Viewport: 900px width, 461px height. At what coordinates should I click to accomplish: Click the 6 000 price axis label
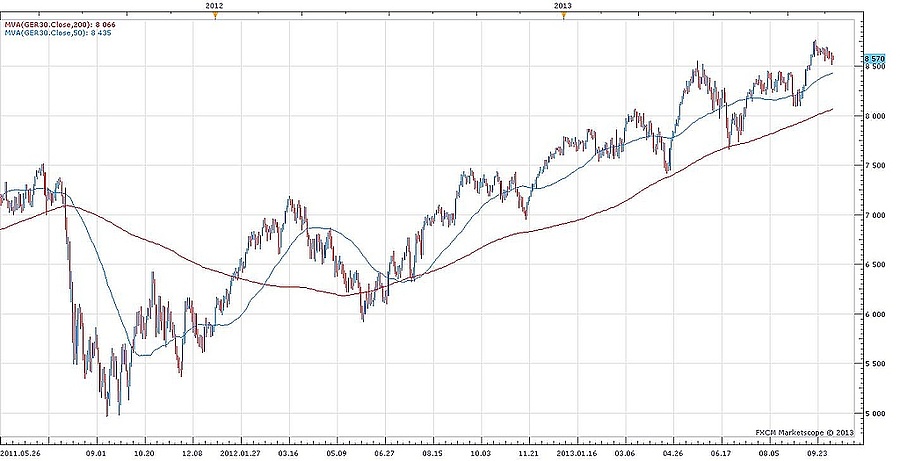tap(875, 315)
